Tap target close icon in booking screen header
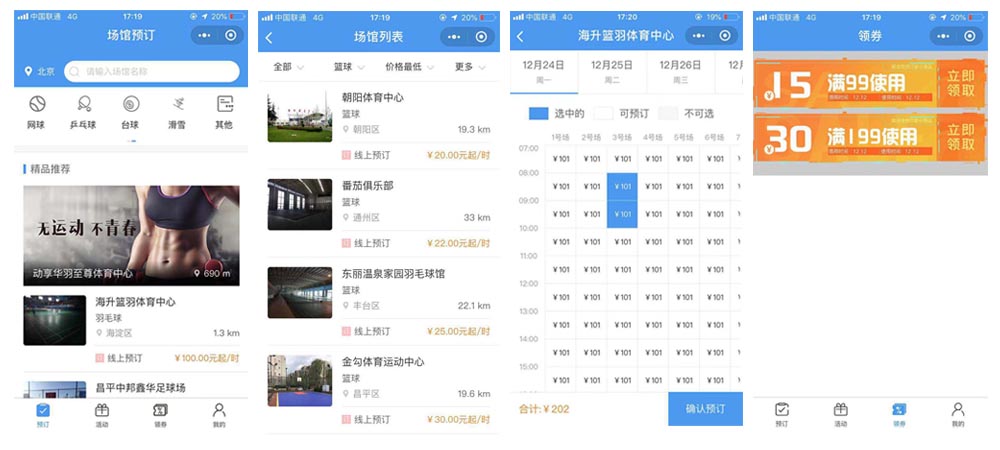This screenshot has width=1000, height=450. (x=725, y=36)
